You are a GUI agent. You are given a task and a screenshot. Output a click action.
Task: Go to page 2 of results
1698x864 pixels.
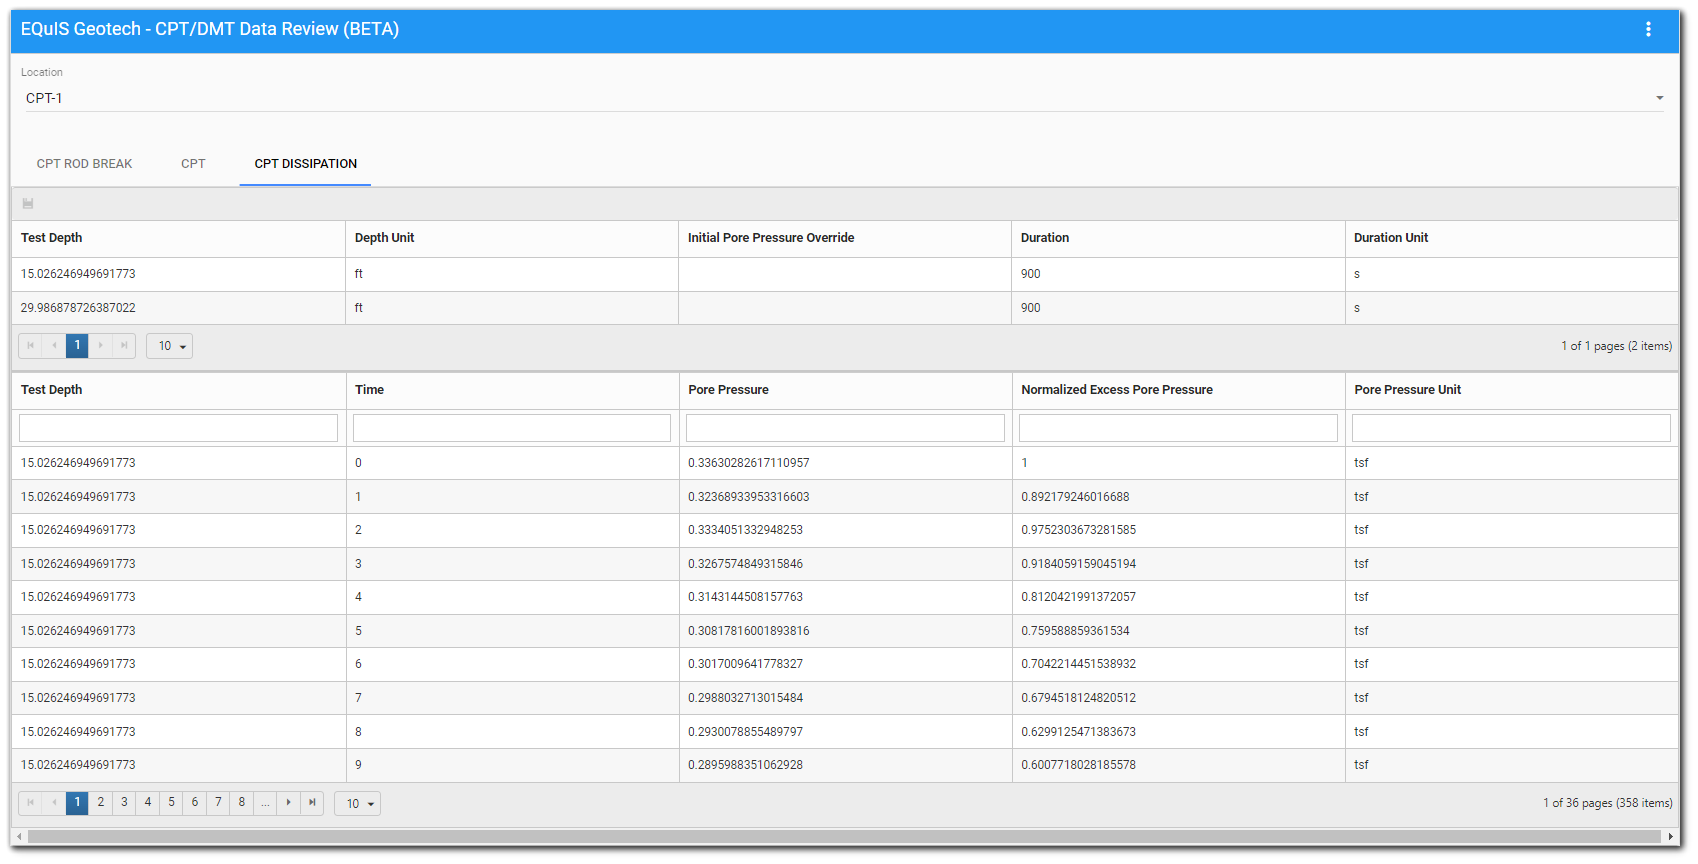pyautogui.click(x=101, y=803)
